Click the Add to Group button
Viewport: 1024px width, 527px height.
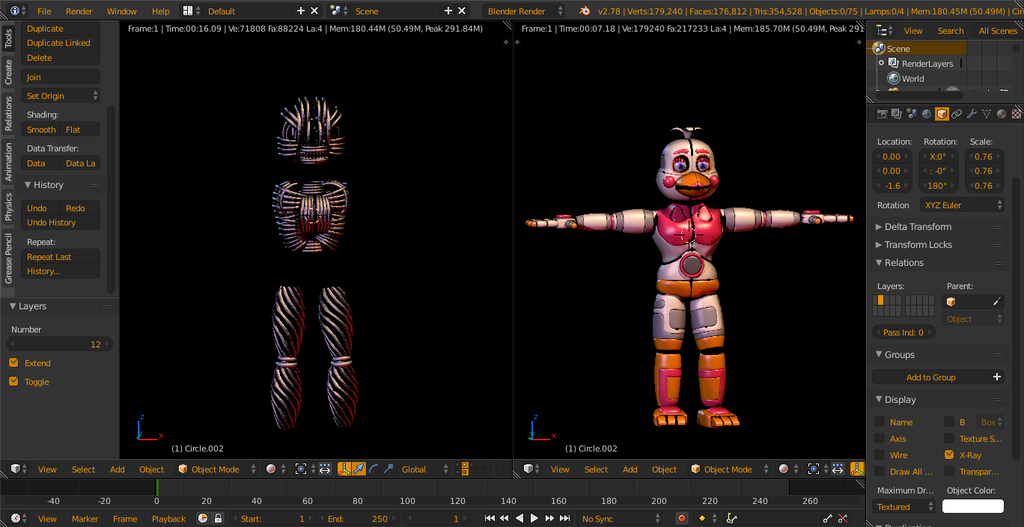tap(931, 377)
